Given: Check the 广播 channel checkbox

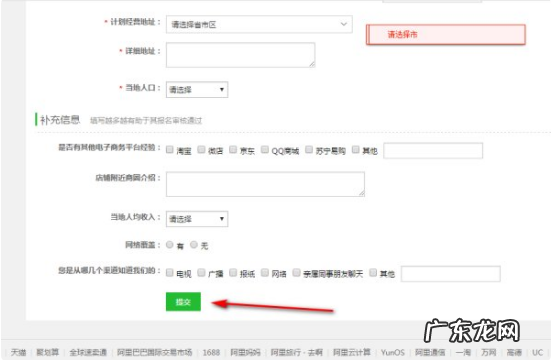Looking at the screenshot, I should (x=201, y=272).
